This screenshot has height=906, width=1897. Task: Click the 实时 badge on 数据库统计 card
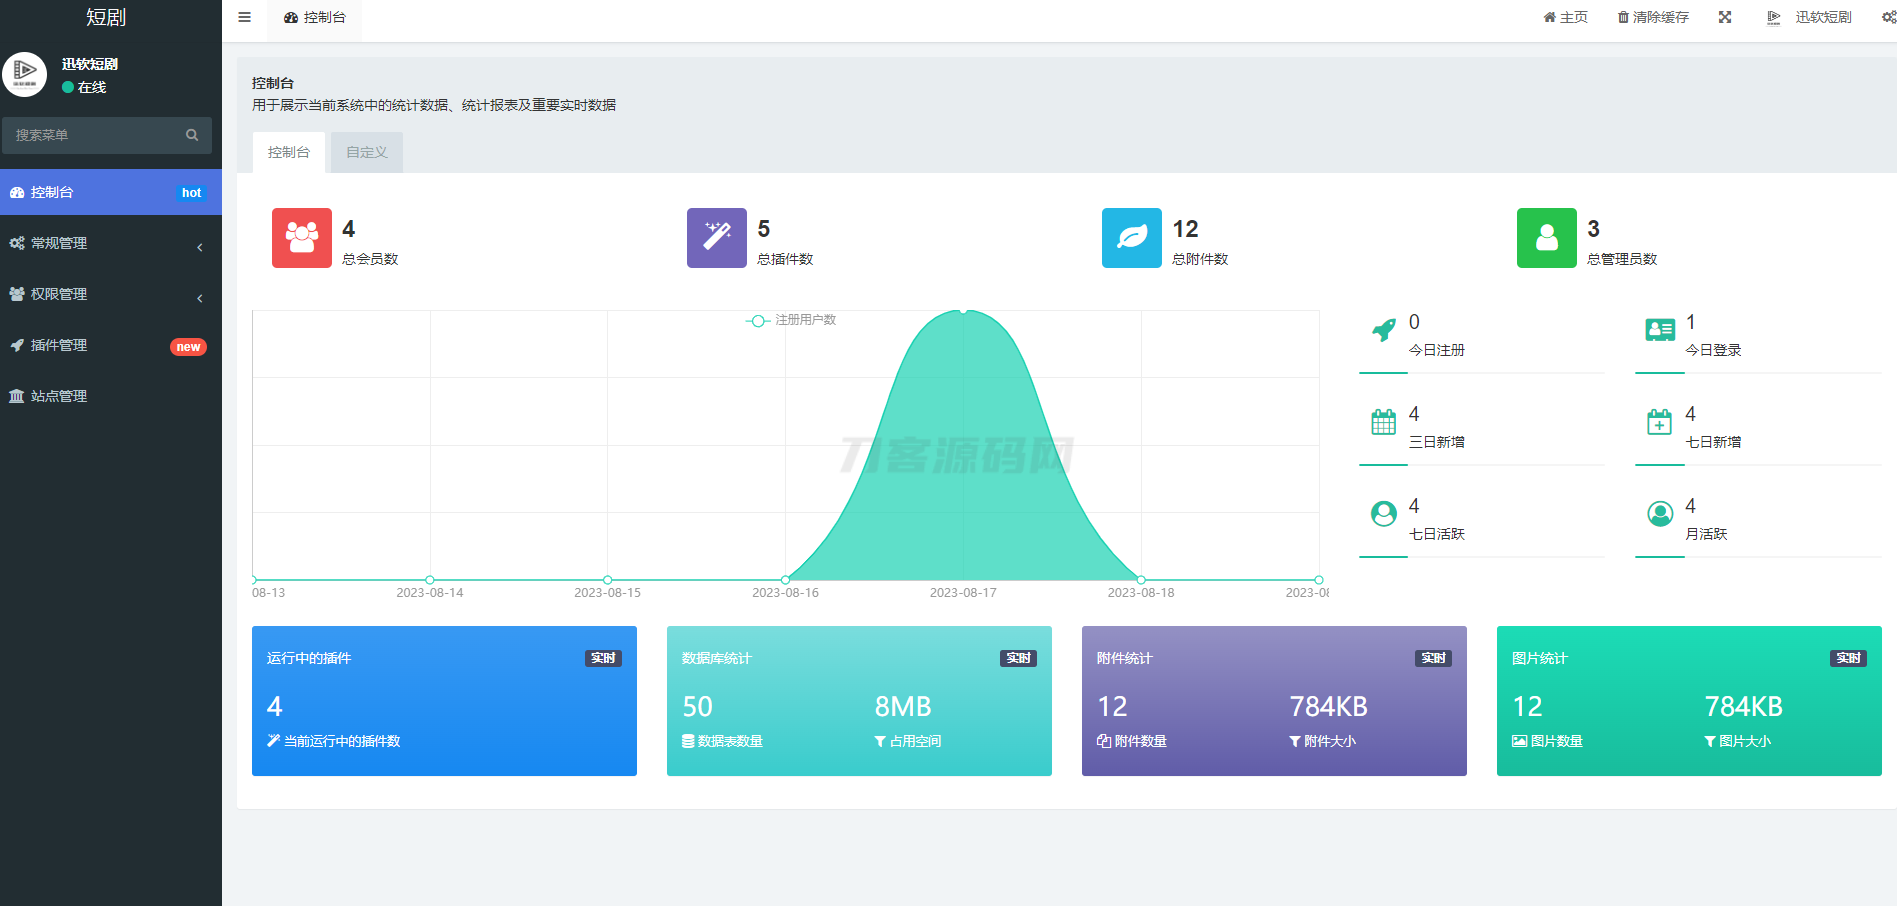click(1017, 658)
